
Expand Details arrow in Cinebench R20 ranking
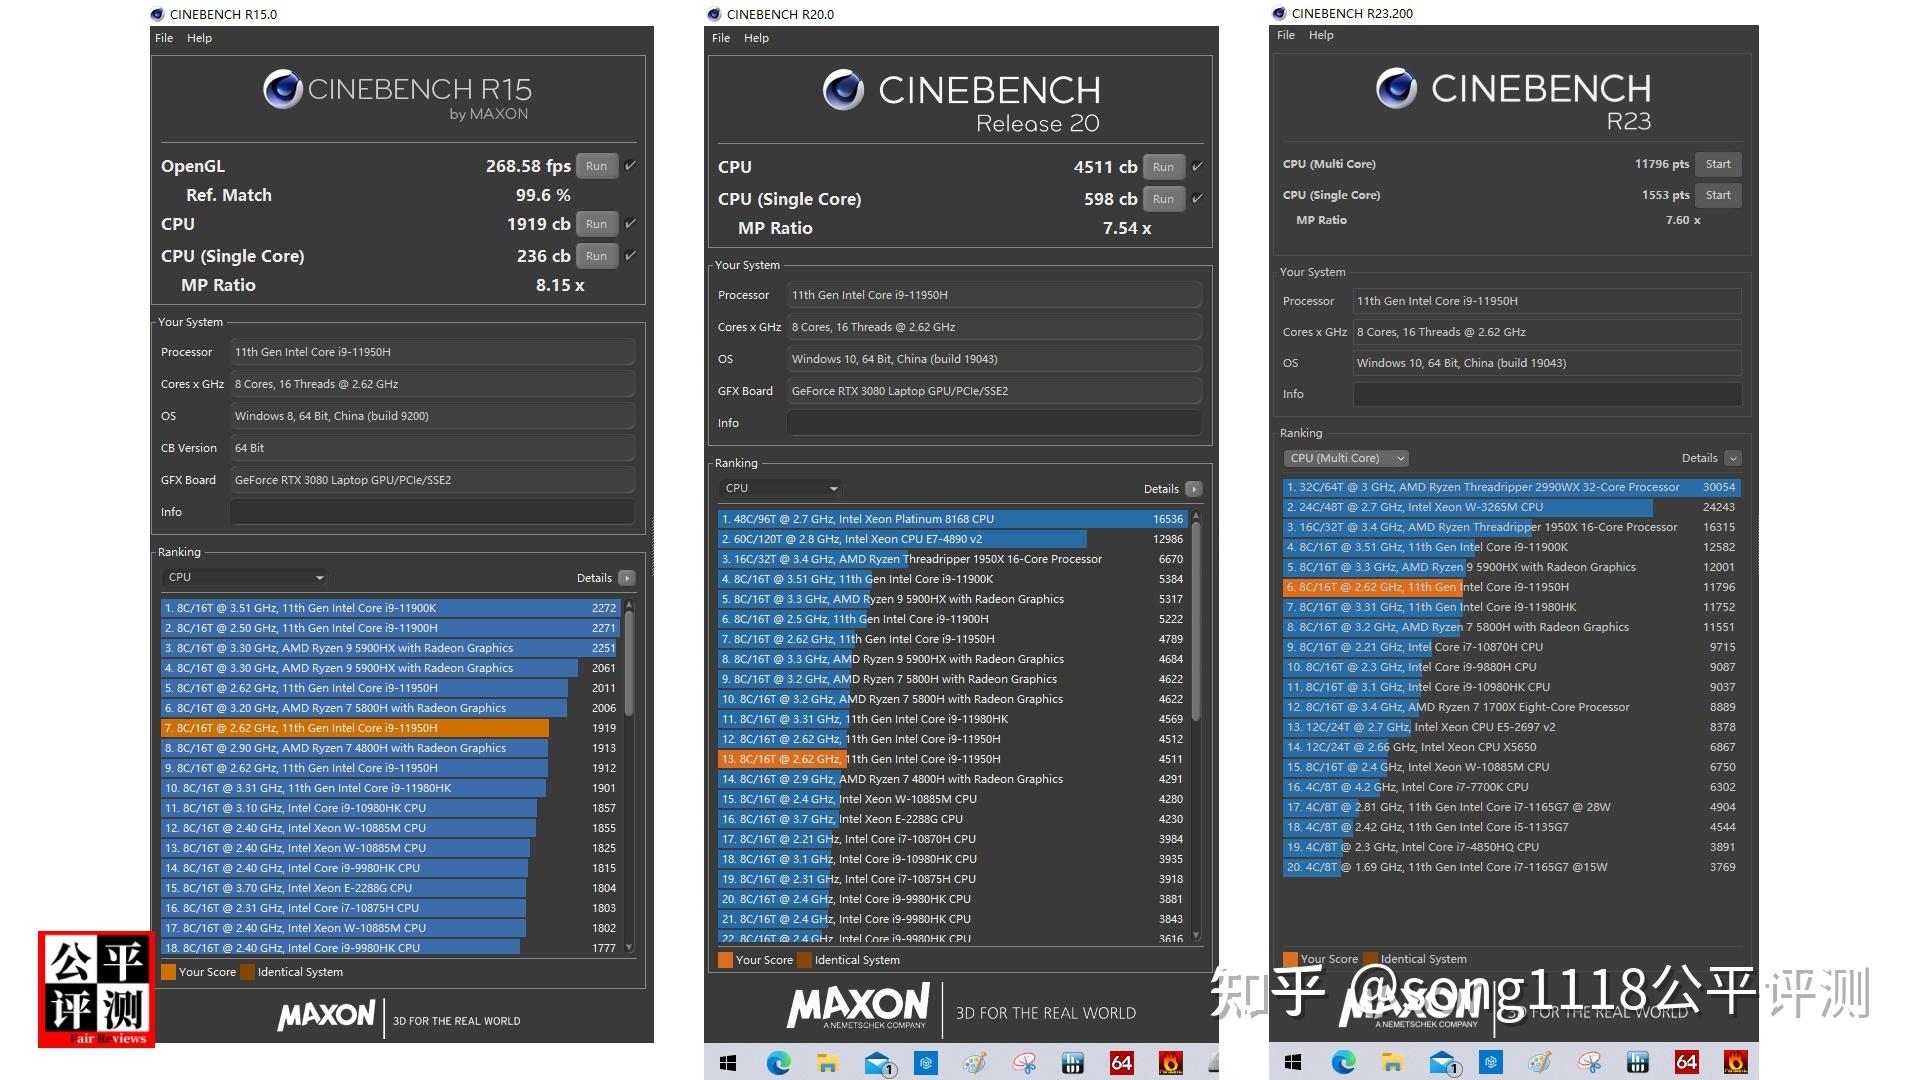coord(1194,489)
